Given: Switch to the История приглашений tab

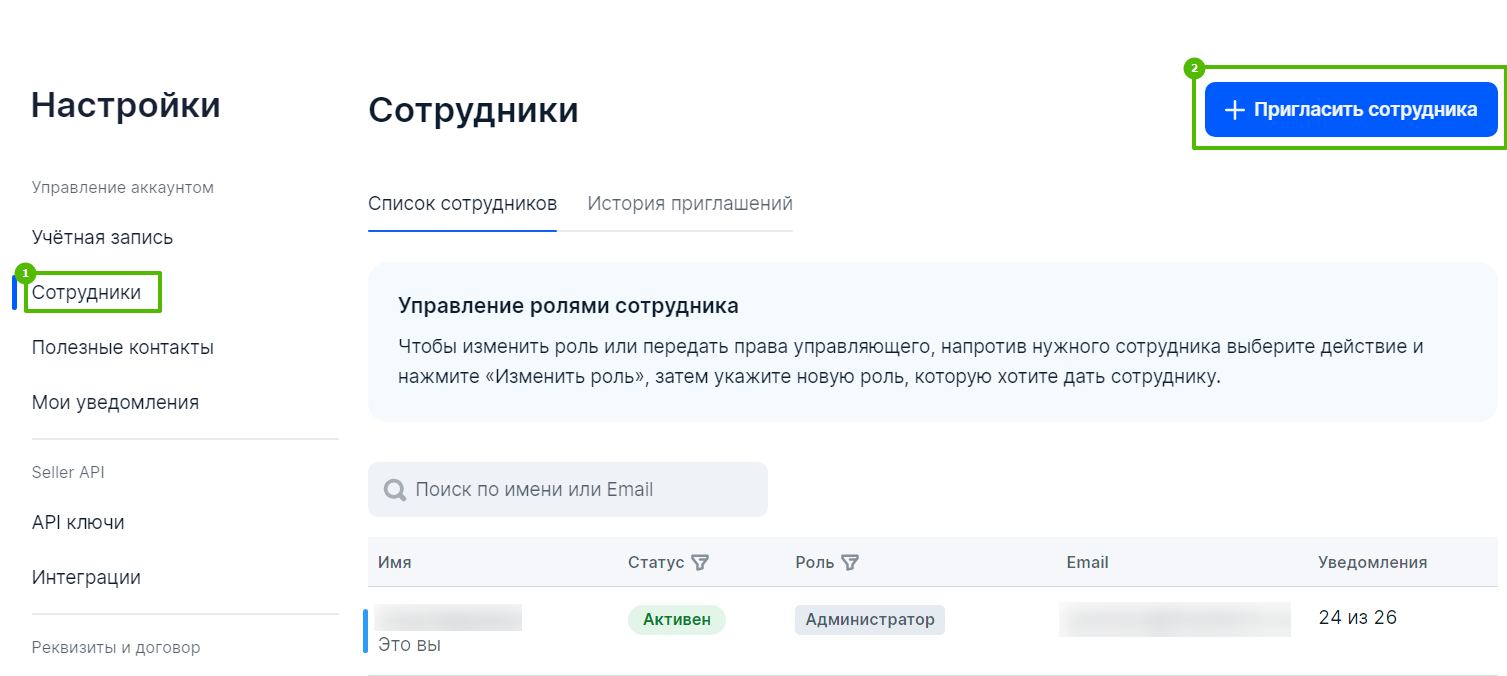Looking at the screenshot, I should [690, 204].
